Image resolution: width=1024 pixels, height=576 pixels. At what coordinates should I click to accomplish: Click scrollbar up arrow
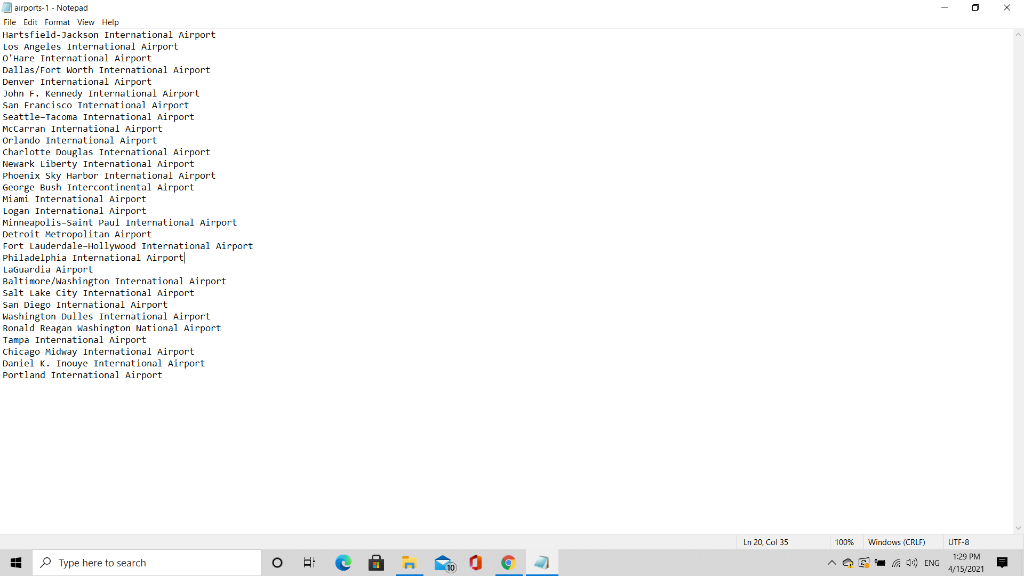pyautogui.click(x=1018, y=35)
